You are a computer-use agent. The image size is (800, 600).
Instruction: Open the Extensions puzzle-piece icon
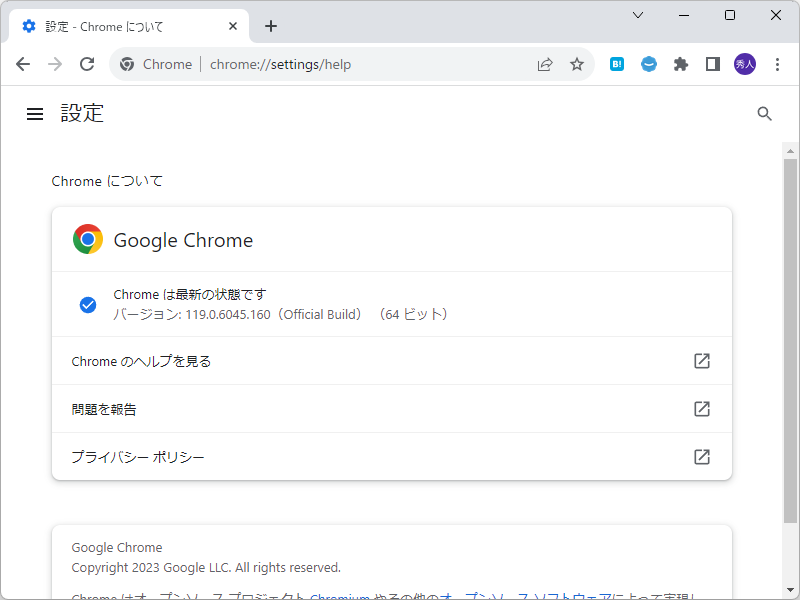tap(681, 63)
